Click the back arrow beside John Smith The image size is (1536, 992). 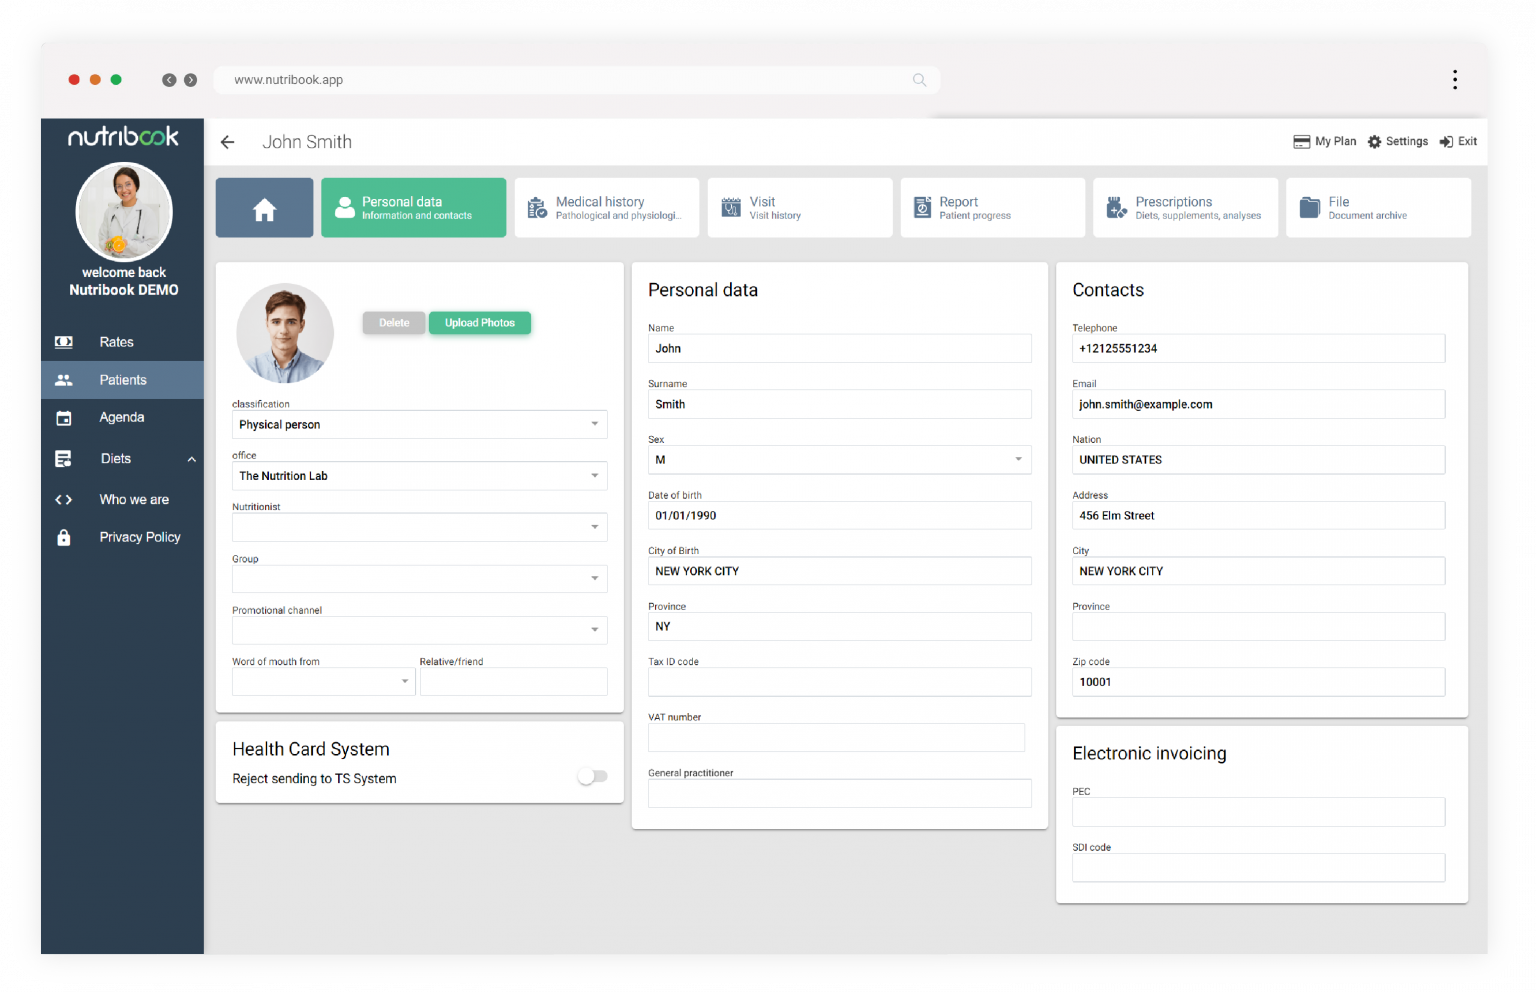pos(228,142)
